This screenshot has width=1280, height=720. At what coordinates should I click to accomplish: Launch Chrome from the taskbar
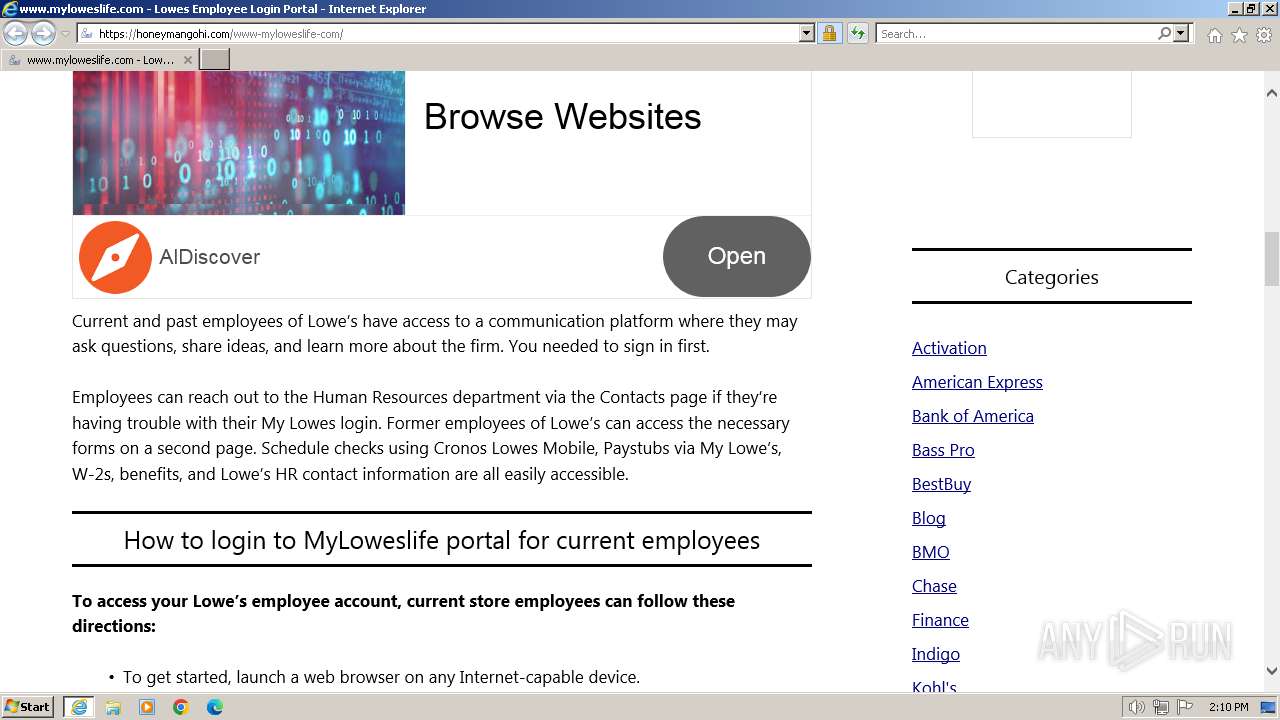pyautogui.click(x=181, y=707)
